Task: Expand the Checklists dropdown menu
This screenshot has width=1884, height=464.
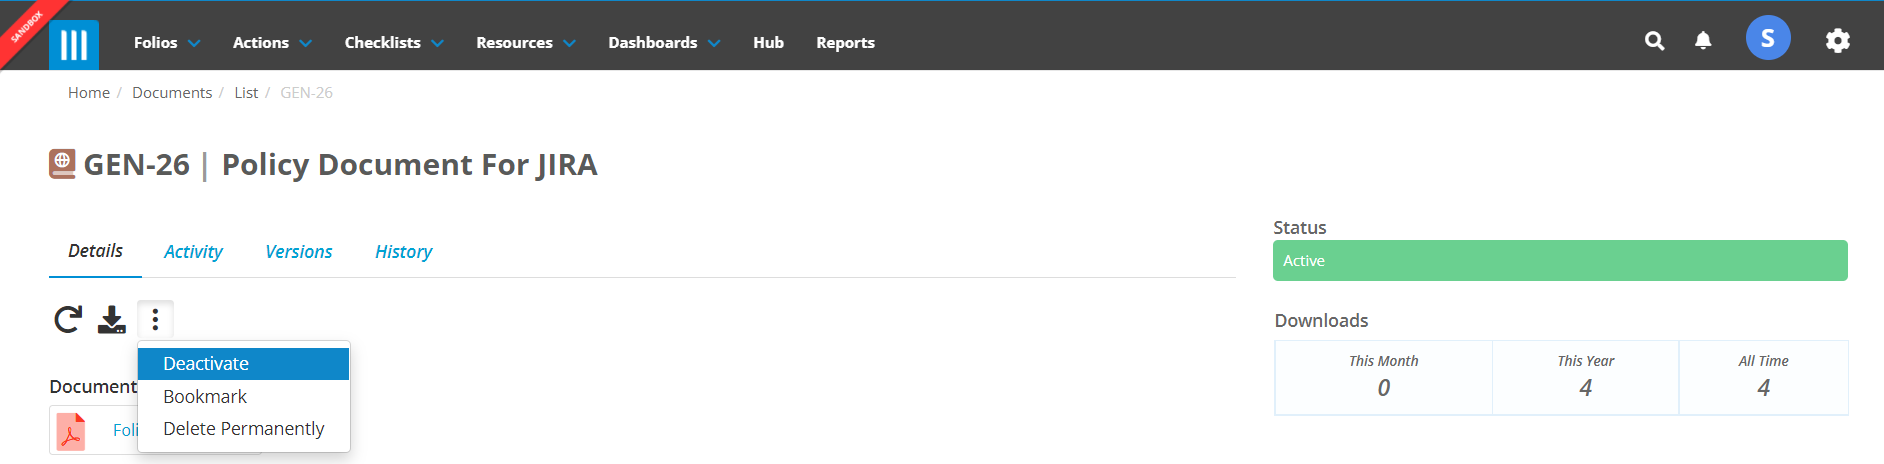Action: pyautogui.click(x=394, y=42)
